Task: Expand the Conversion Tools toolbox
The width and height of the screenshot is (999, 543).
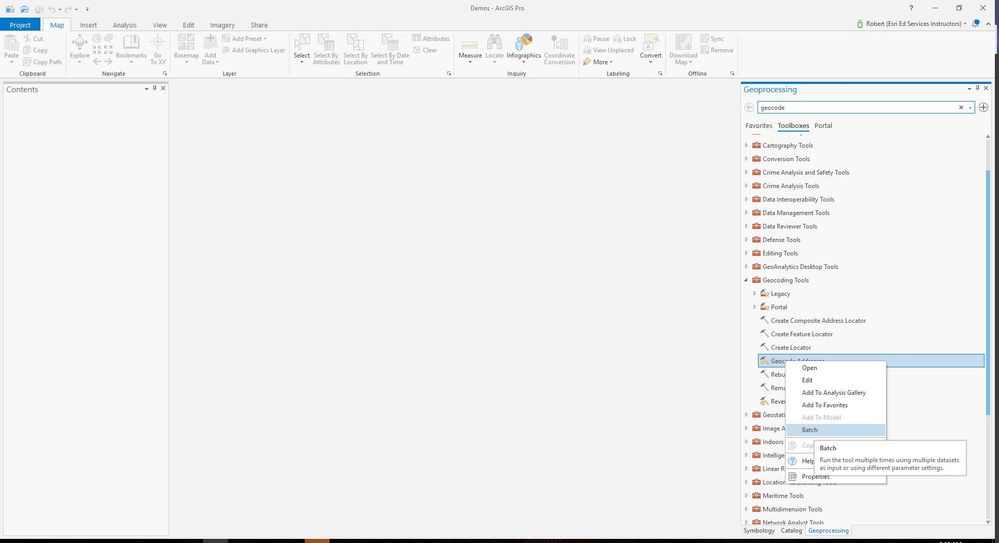Action: pos(746,159)
